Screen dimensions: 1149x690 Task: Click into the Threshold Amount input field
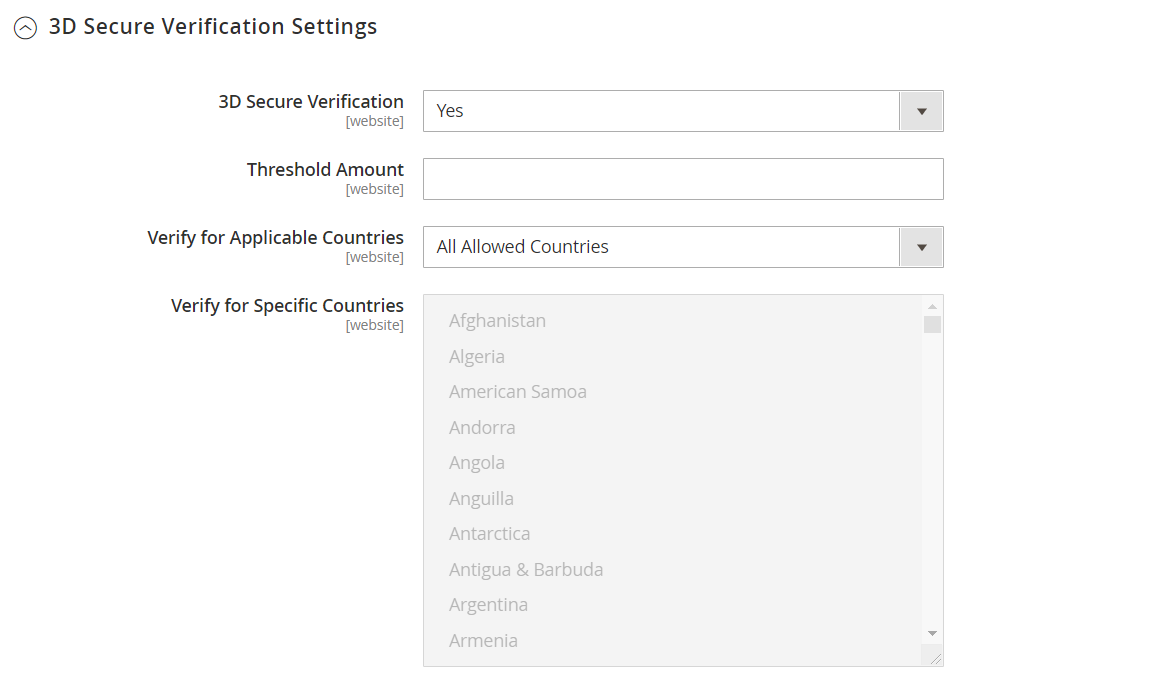(683, 179)
